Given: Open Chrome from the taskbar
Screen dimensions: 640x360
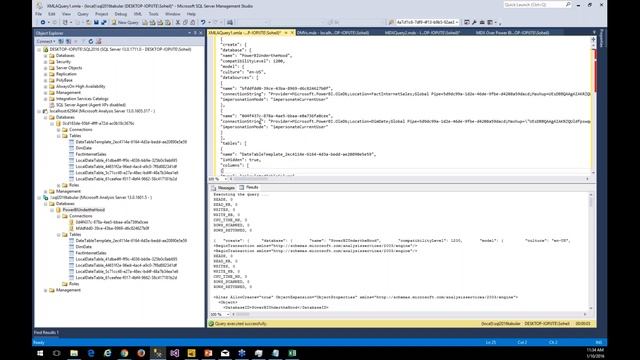Looking at the screenshot, I should [x=124, y=353].
